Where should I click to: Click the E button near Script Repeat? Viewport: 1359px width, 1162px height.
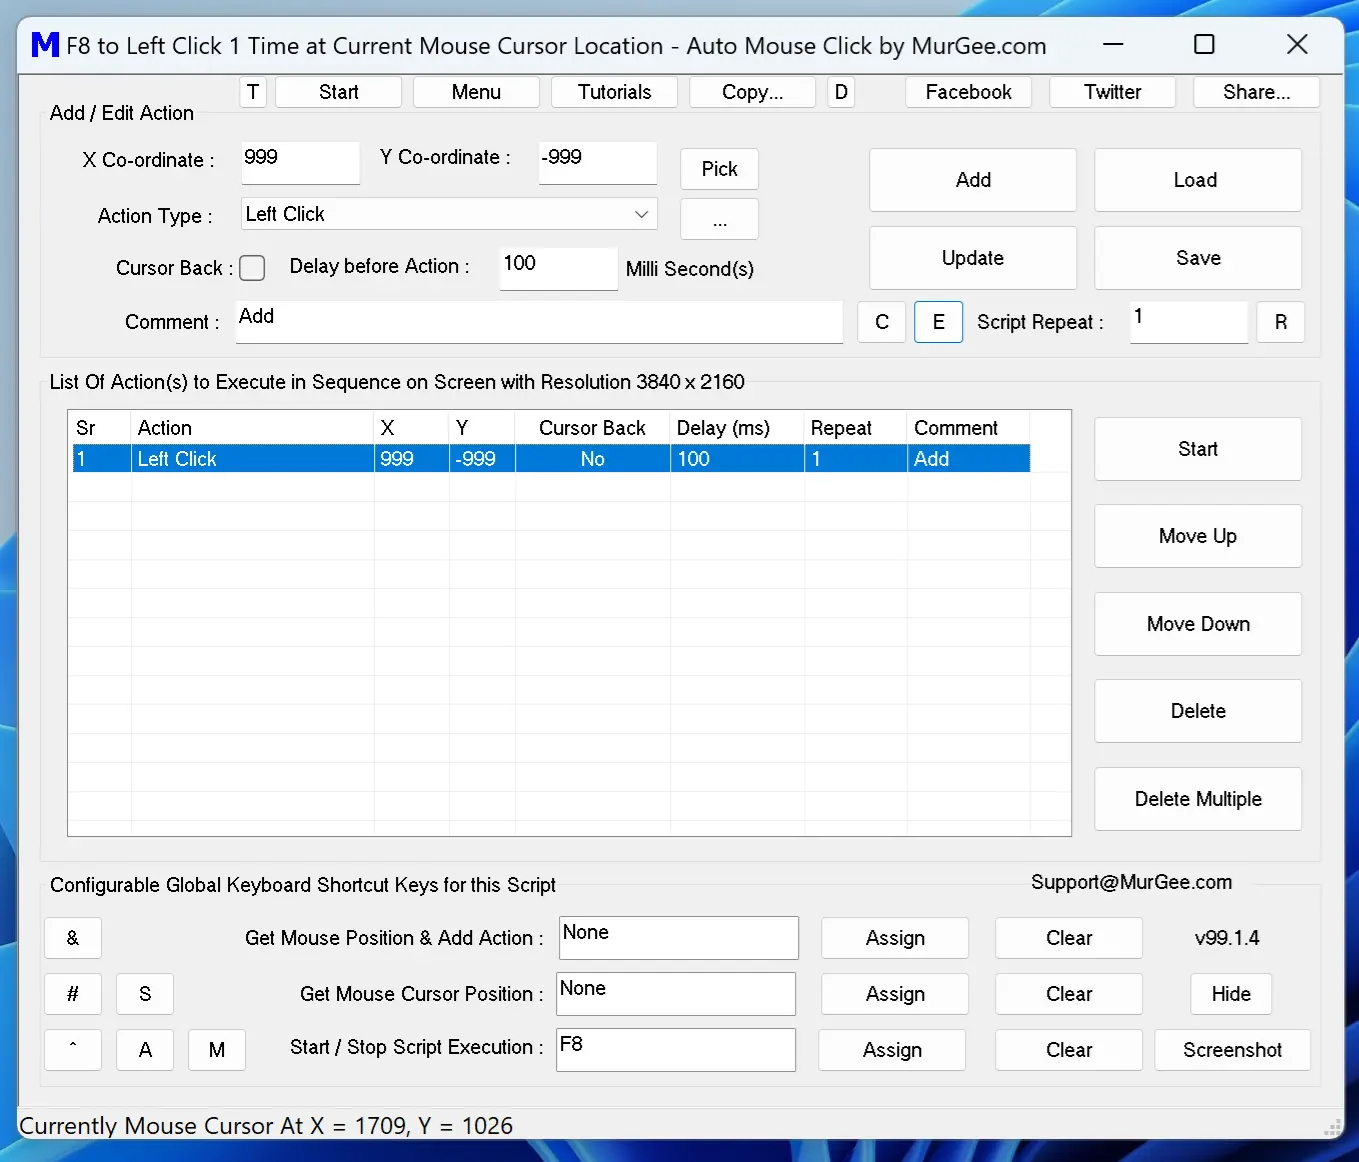coord(938,322)
